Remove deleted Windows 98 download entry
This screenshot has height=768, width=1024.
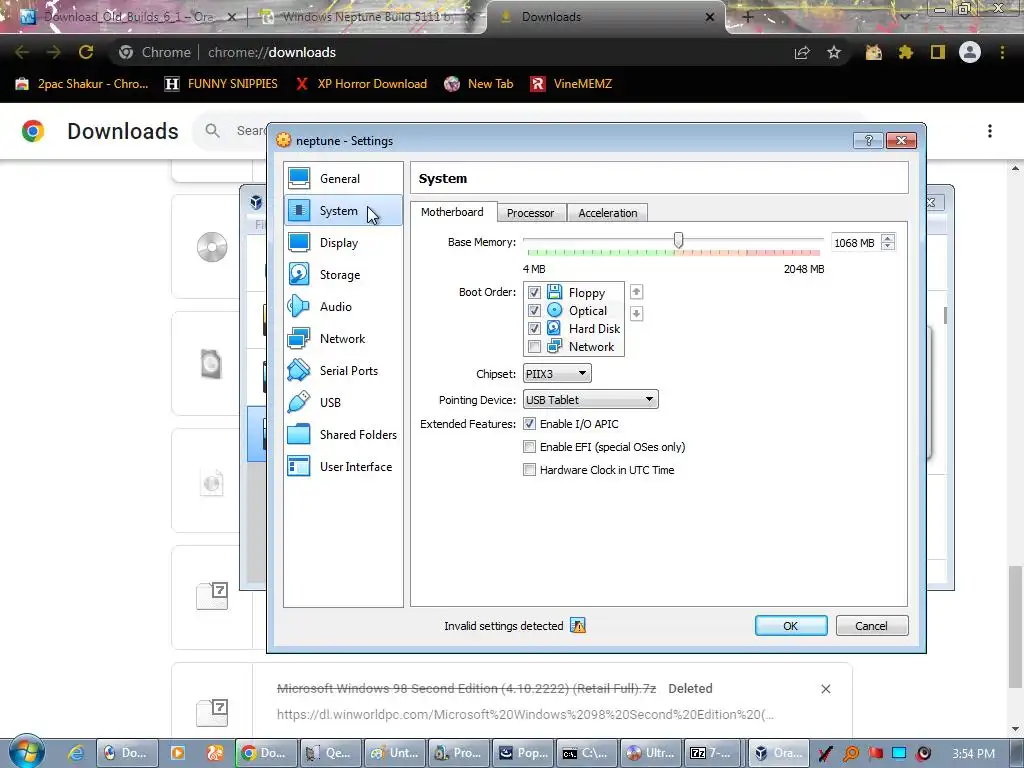(x=825, y=689)
